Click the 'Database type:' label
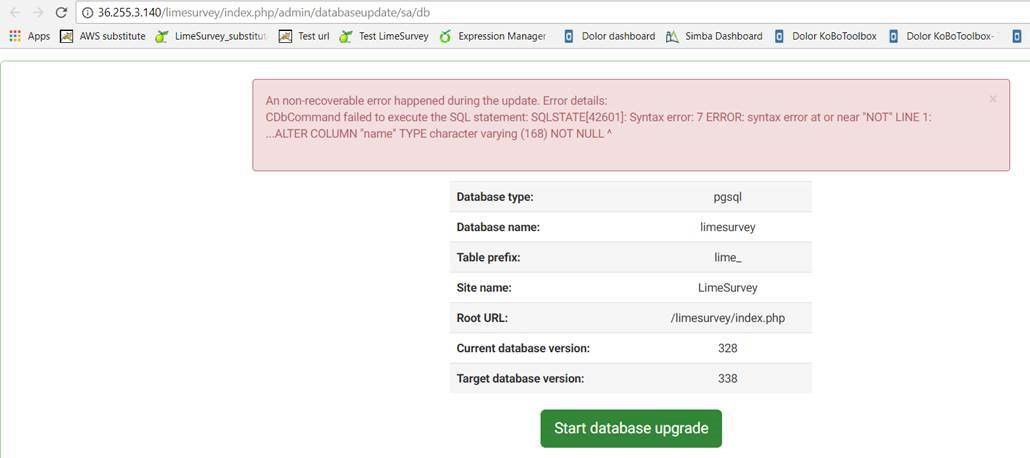Viewport: 1030px width, 458px height. coord(495,196)
